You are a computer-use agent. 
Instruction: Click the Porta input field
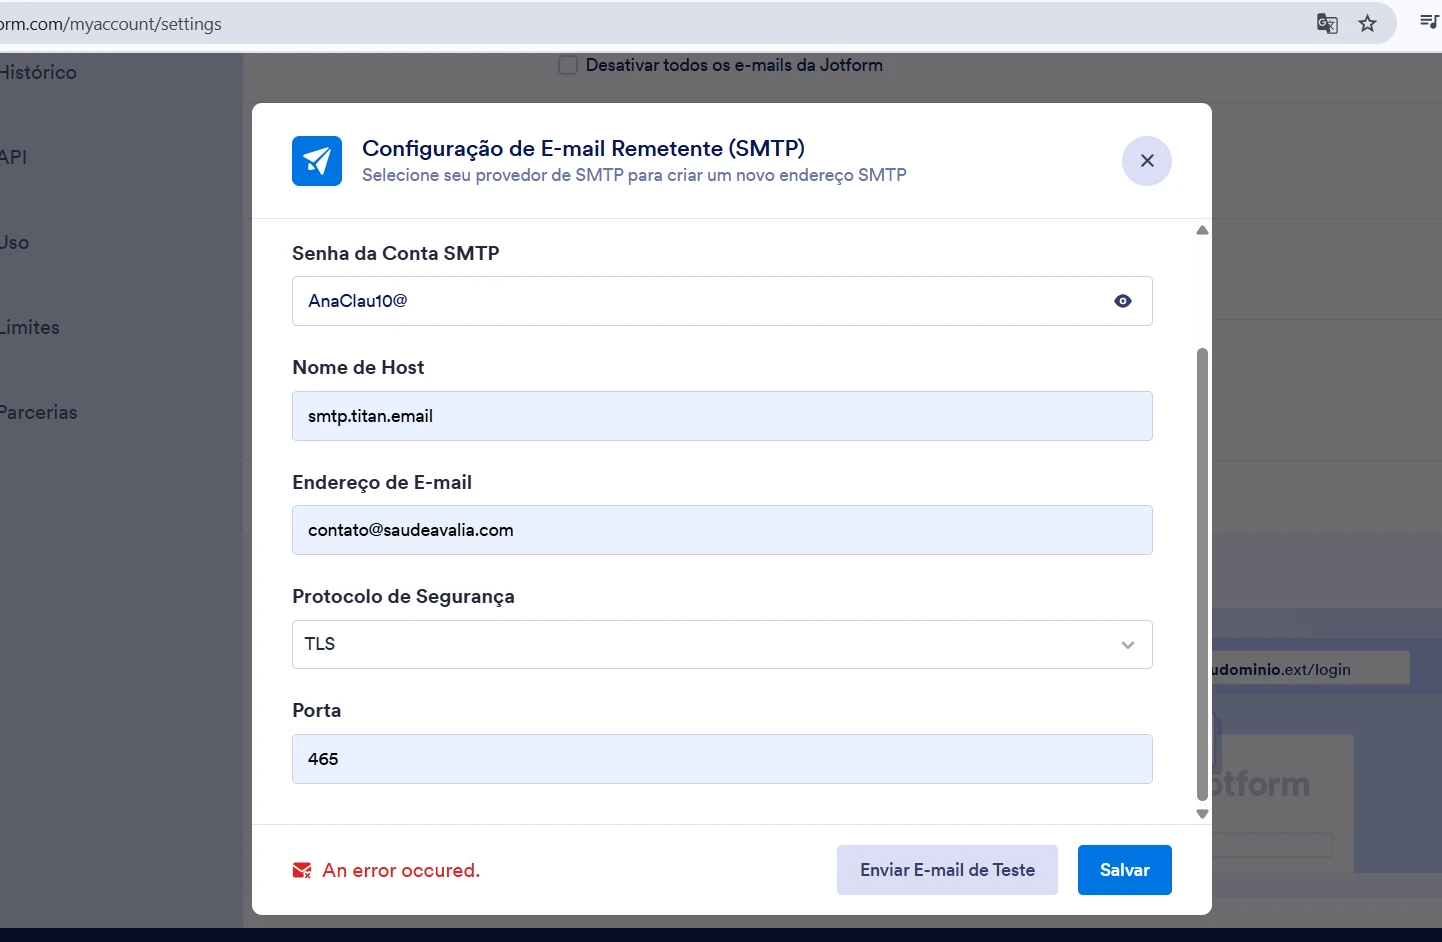[722, 758]
